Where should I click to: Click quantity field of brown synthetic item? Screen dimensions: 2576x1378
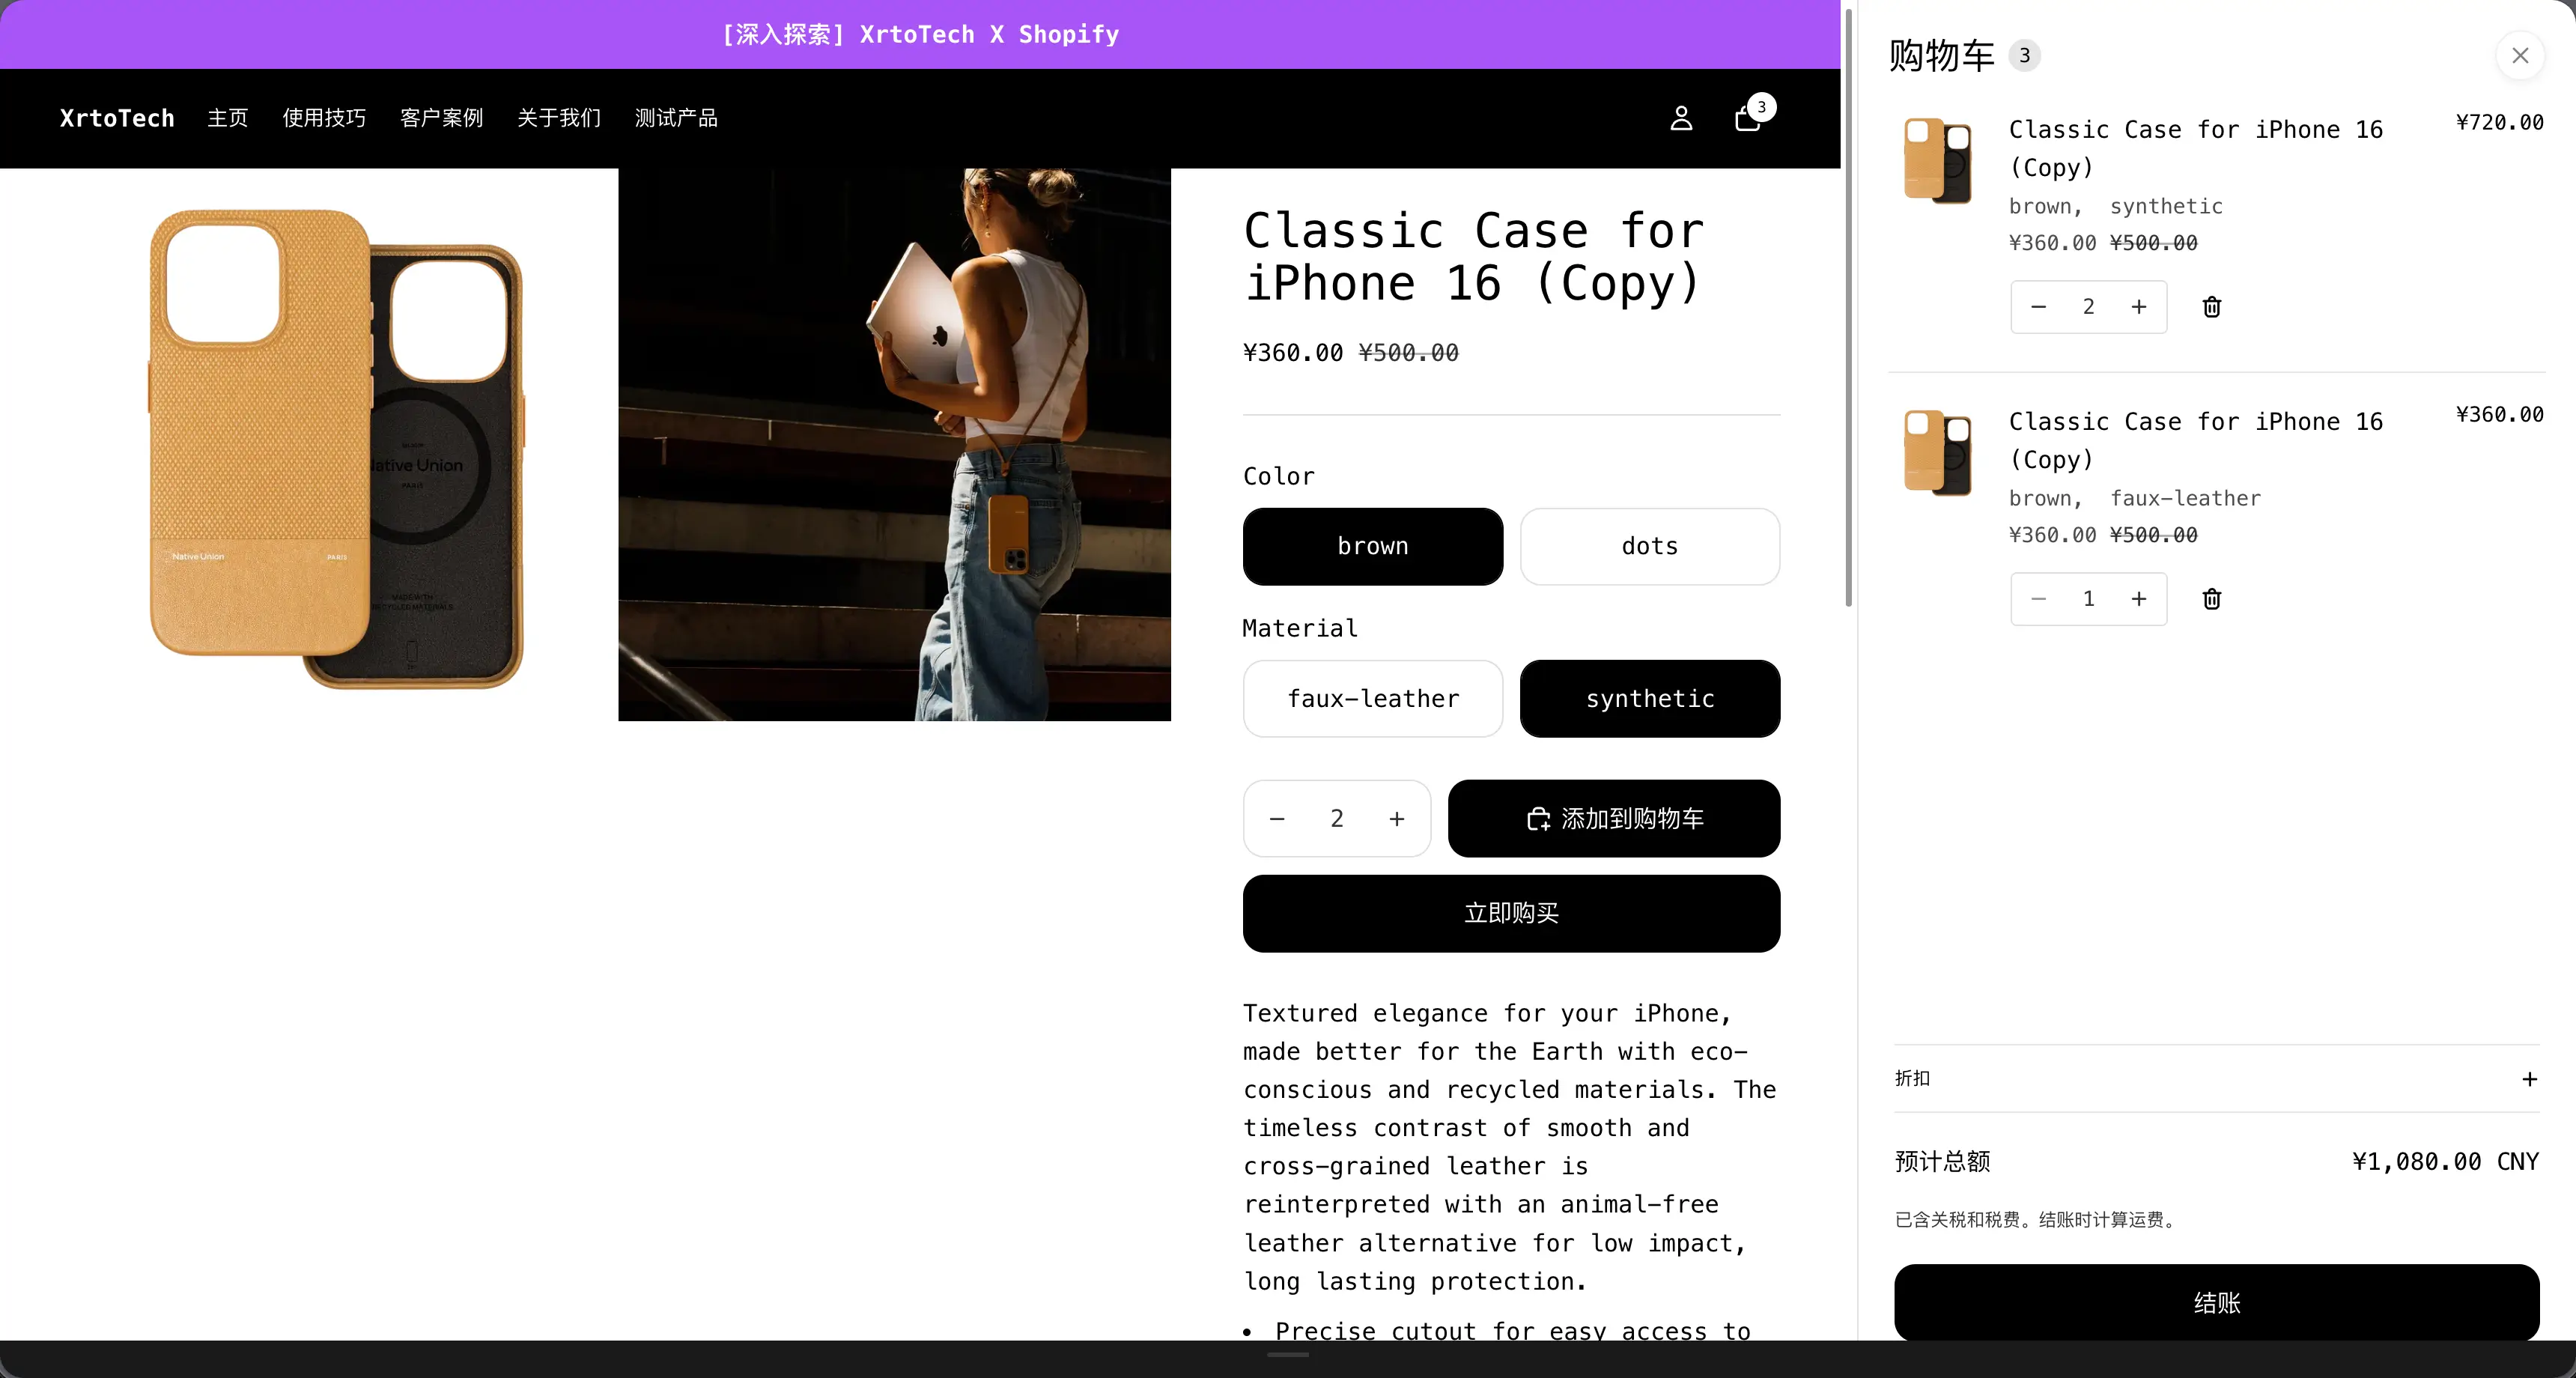point(2089,307)
